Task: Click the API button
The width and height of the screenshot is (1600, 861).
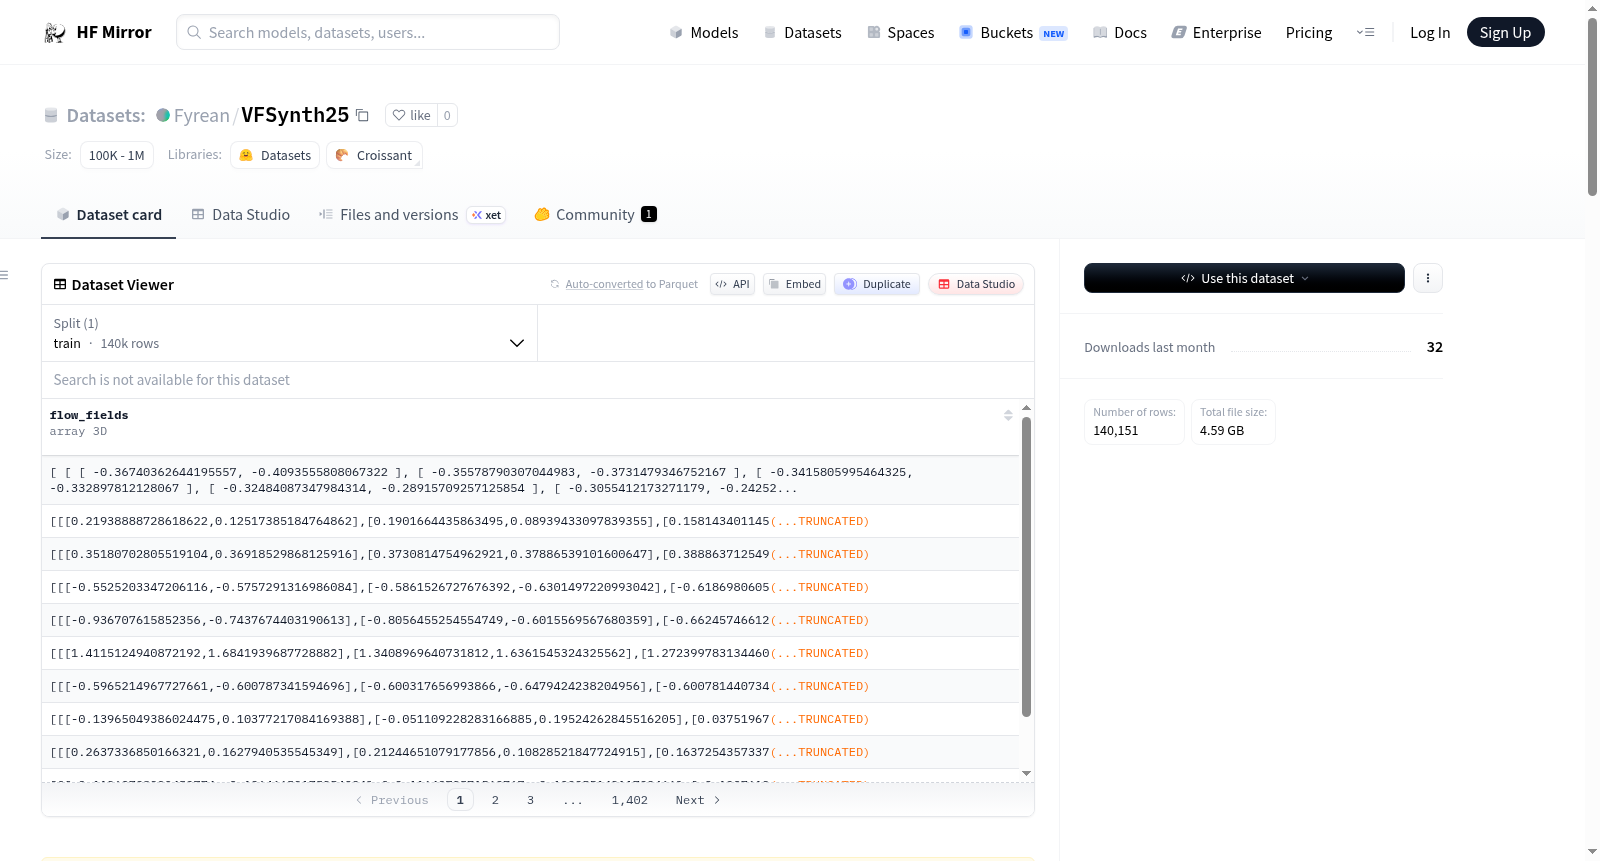Action: point(732,285)
